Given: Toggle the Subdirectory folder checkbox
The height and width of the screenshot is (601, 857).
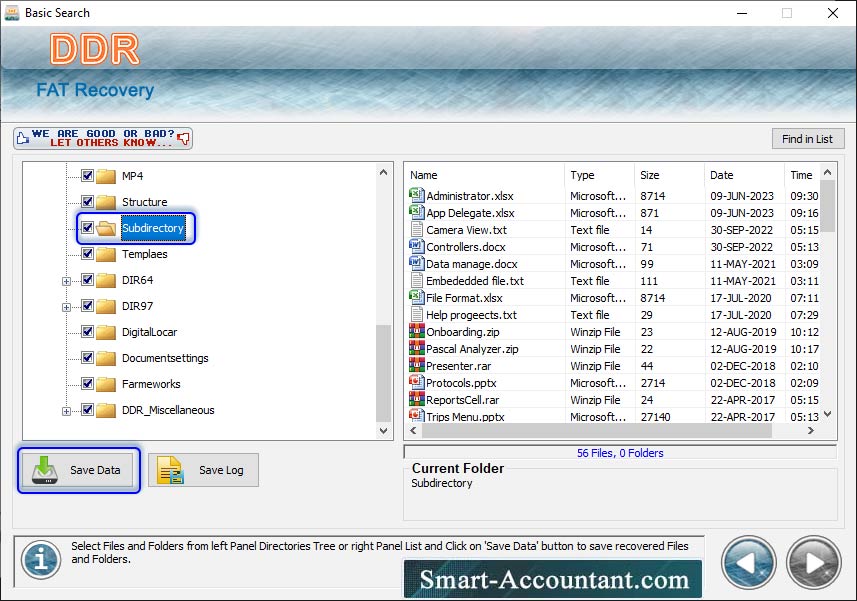Looking at the screenshot, I should (87, 227).
